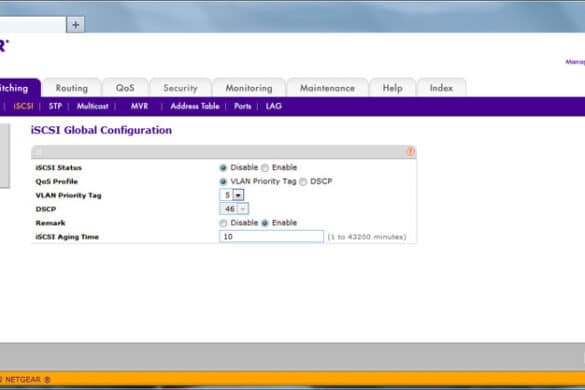
Task: Click the '(1 to 43200 minutes)' hint
Action: coord(367,237)
